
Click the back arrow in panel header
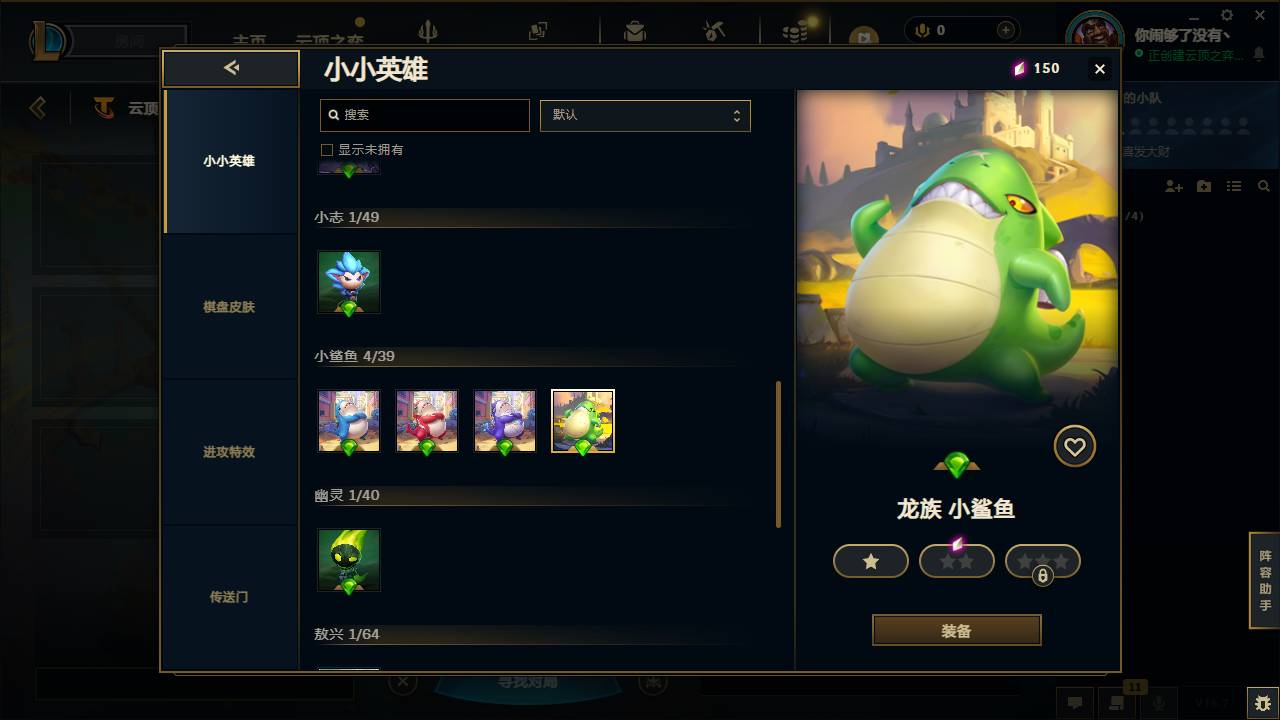coord(231,68)
